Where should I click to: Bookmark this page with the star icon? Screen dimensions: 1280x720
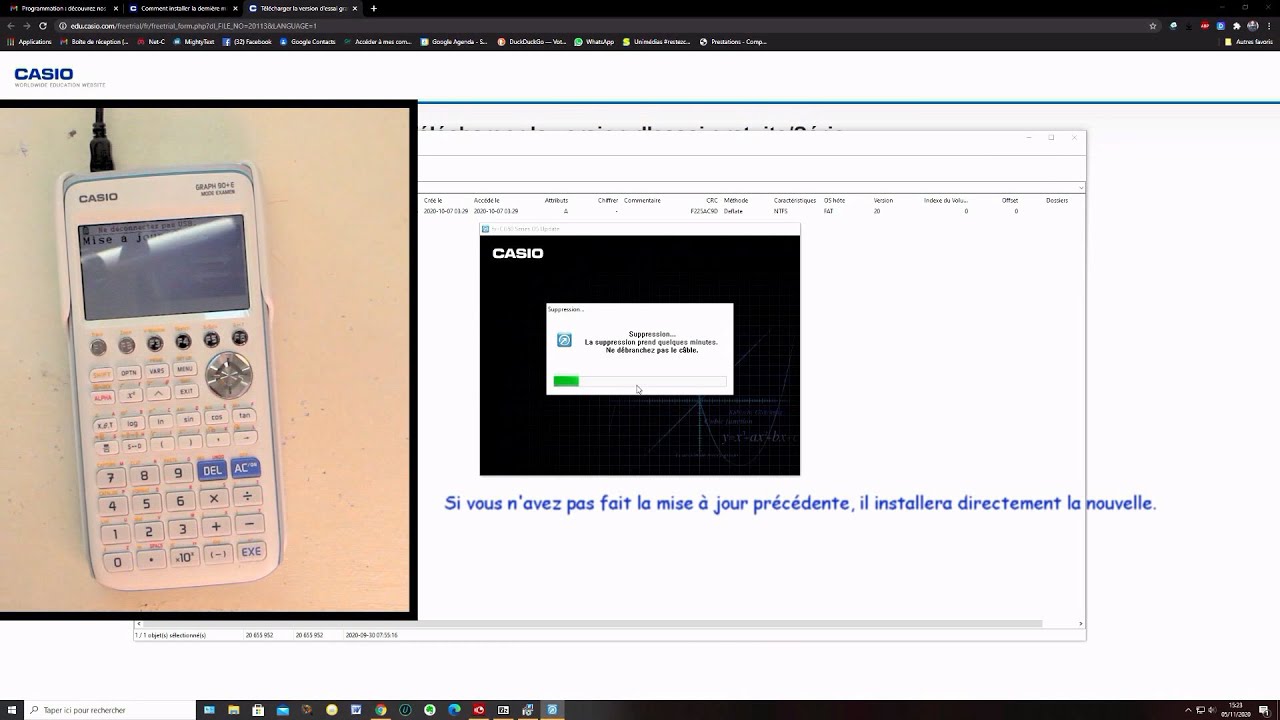point(1153,25)
